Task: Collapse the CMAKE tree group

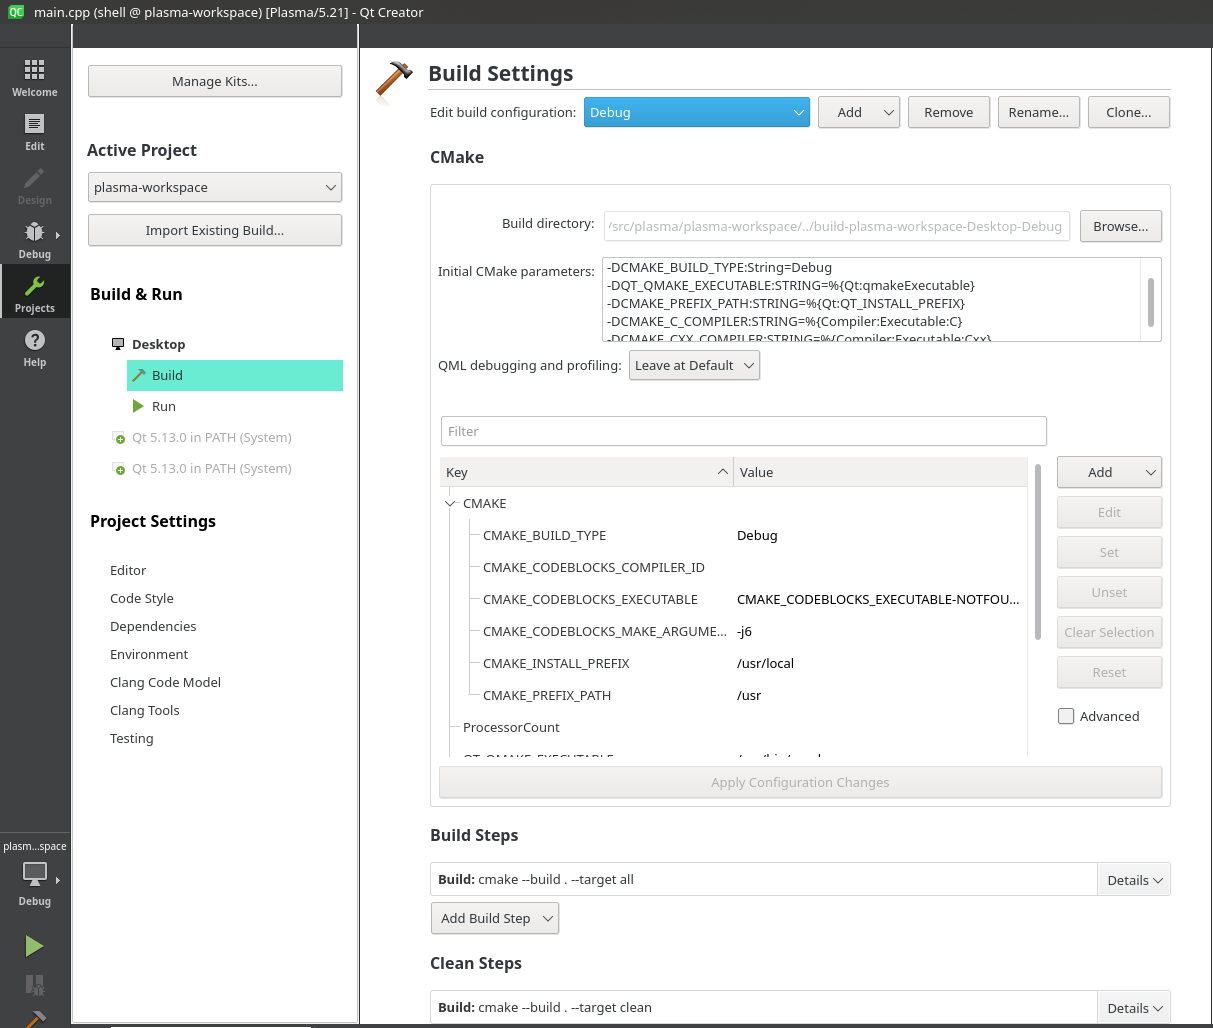Action: (450, 503)
